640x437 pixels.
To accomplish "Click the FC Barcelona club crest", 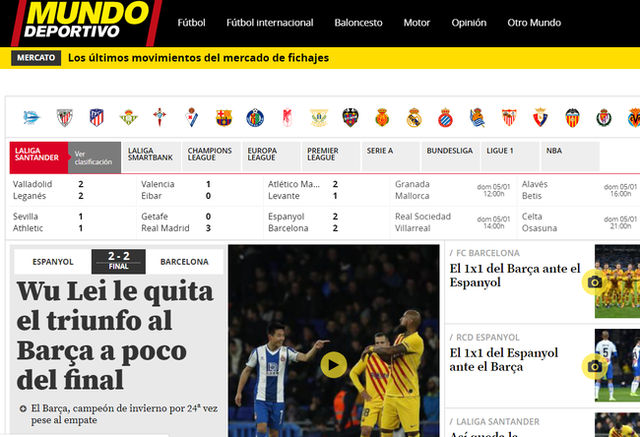I will (223, 117).
